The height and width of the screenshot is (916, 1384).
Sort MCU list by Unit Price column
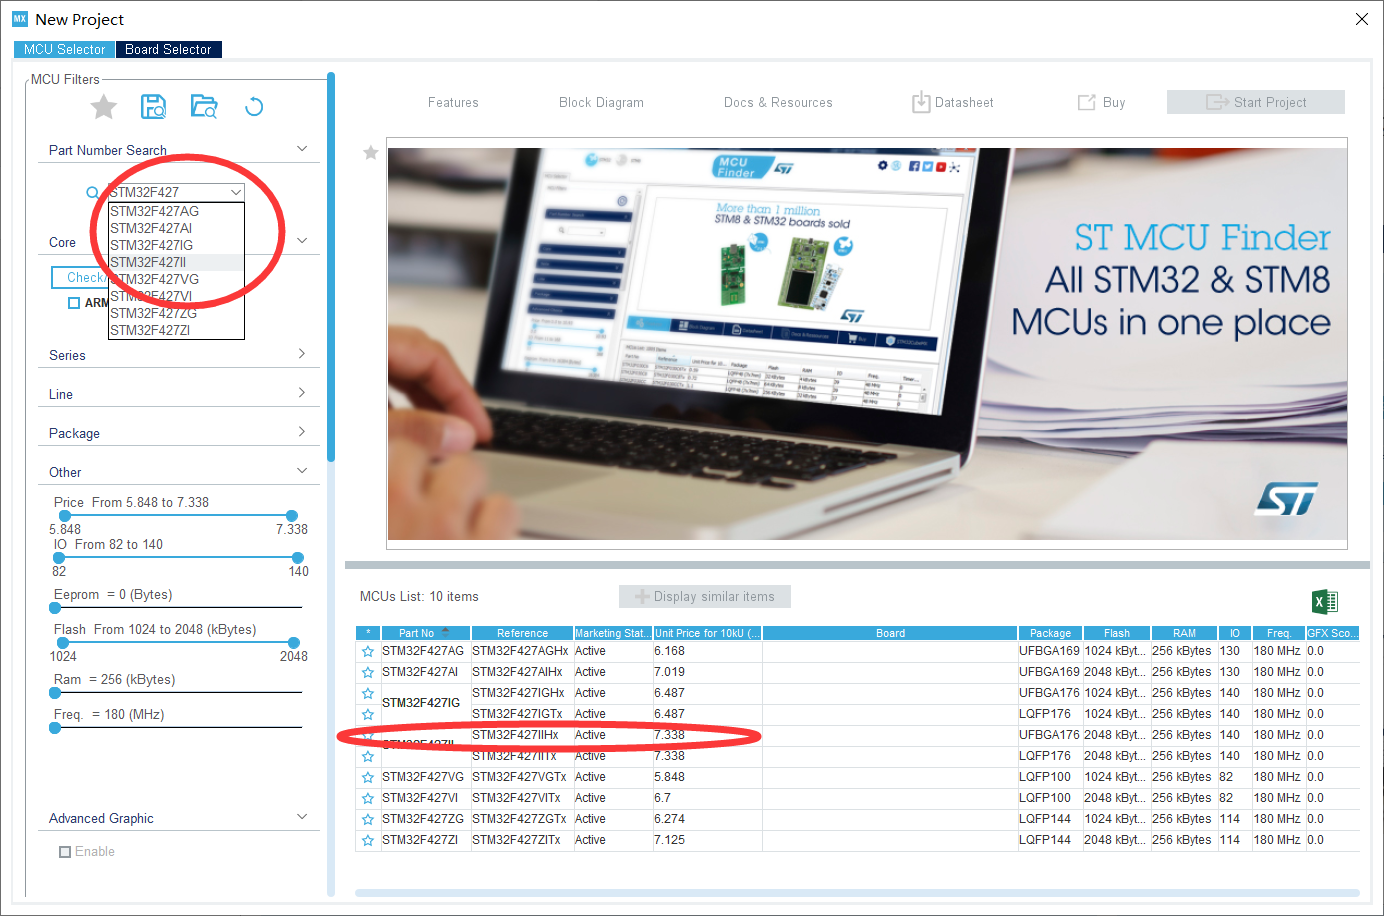[x=707, y=633]
